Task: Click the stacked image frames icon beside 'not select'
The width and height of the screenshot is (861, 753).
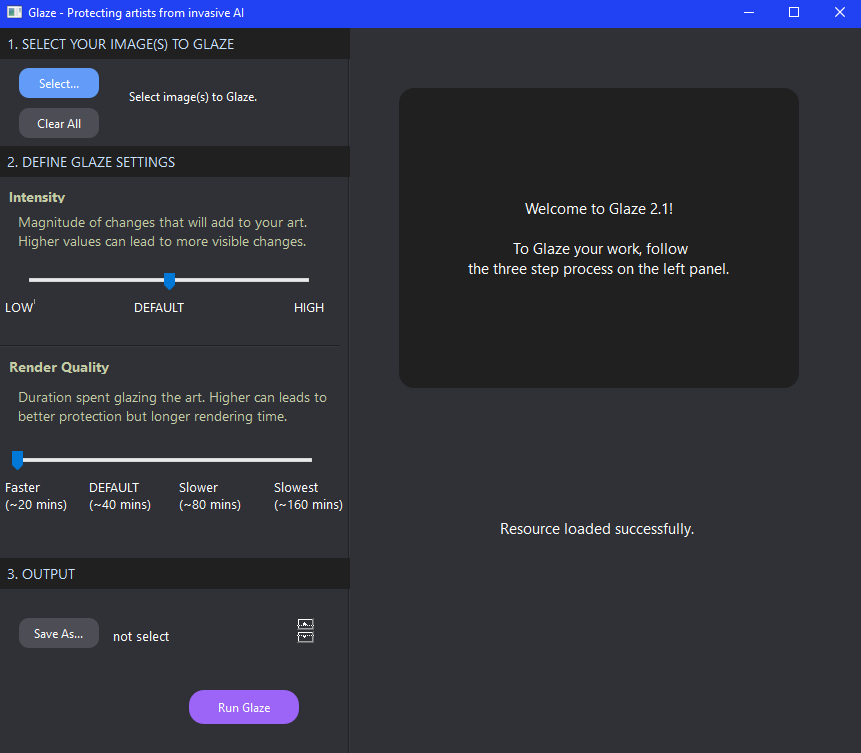Action: [x=305, y=631]
